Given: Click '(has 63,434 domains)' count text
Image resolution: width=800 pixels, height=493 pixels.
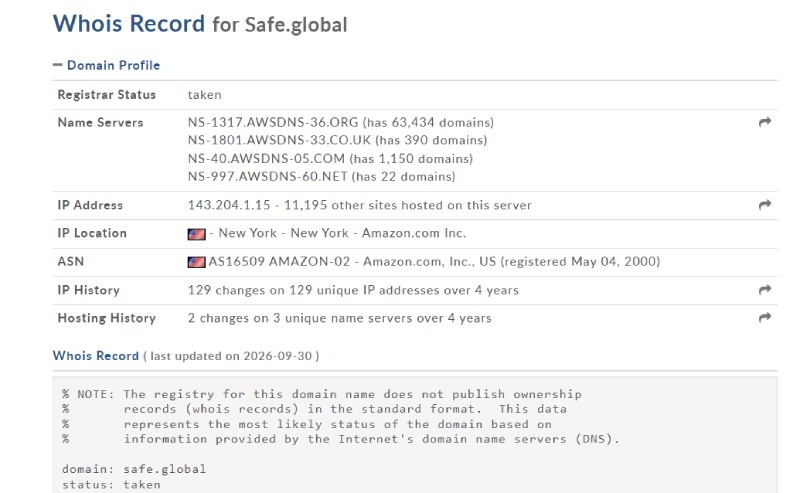Looking at the screenshot, I should click(429, 122).
